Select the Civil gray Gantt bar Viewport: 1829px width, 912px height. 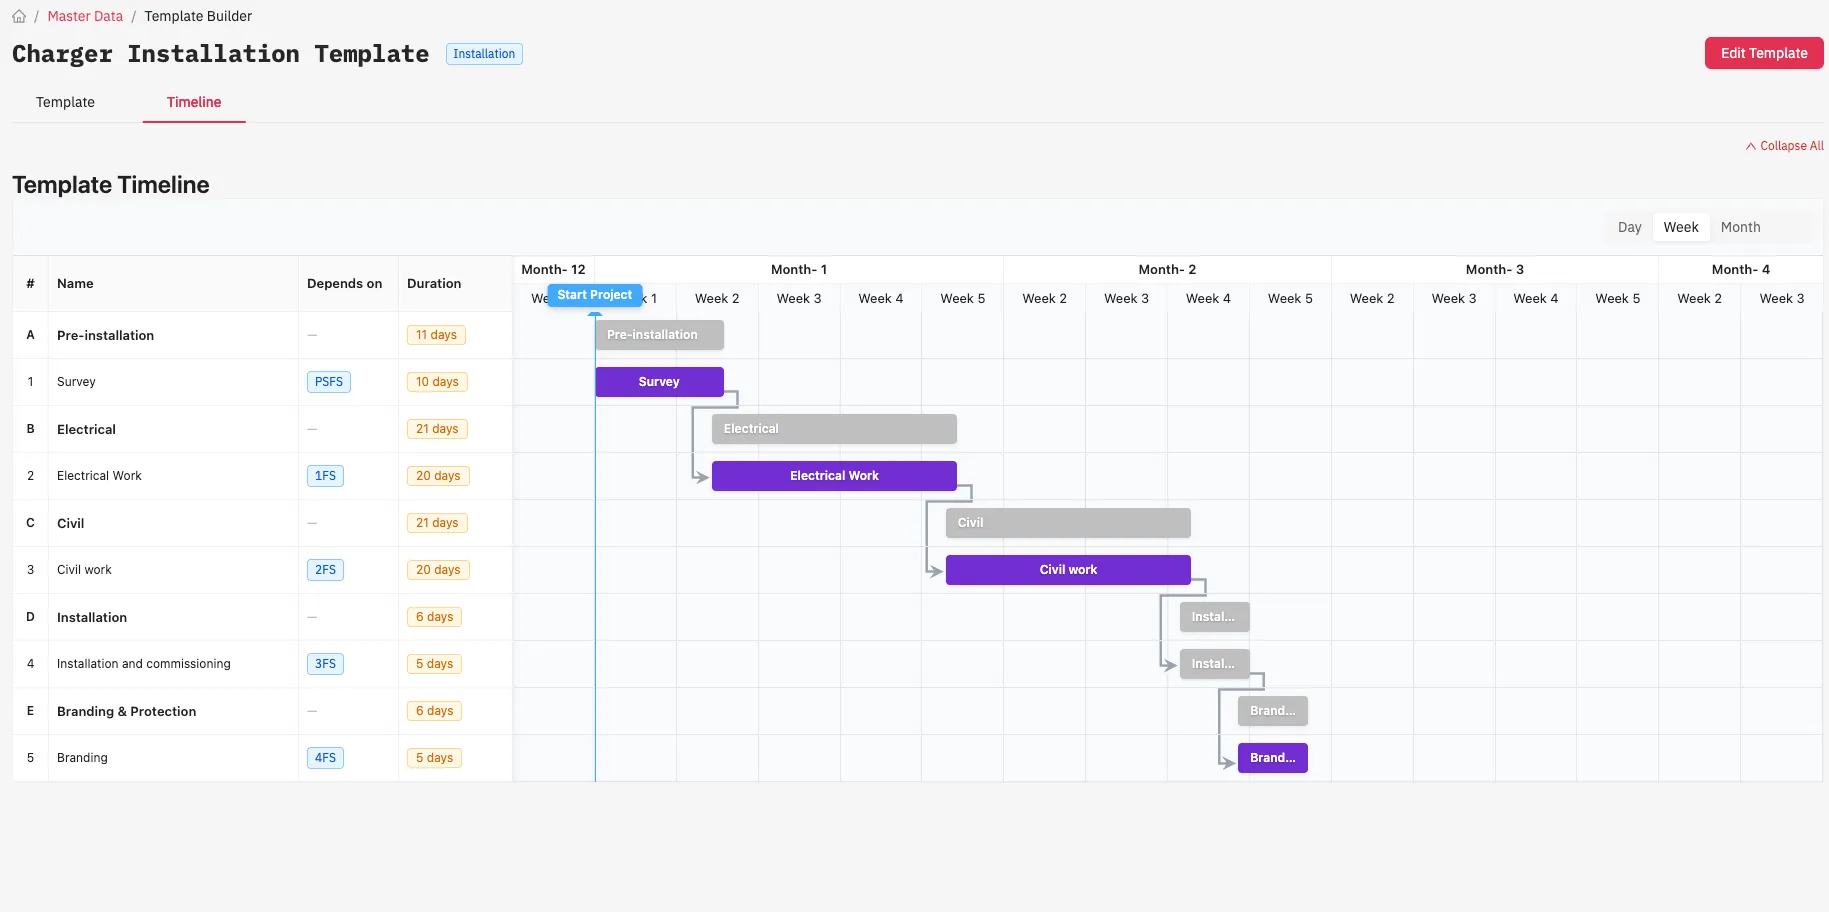1068,523
